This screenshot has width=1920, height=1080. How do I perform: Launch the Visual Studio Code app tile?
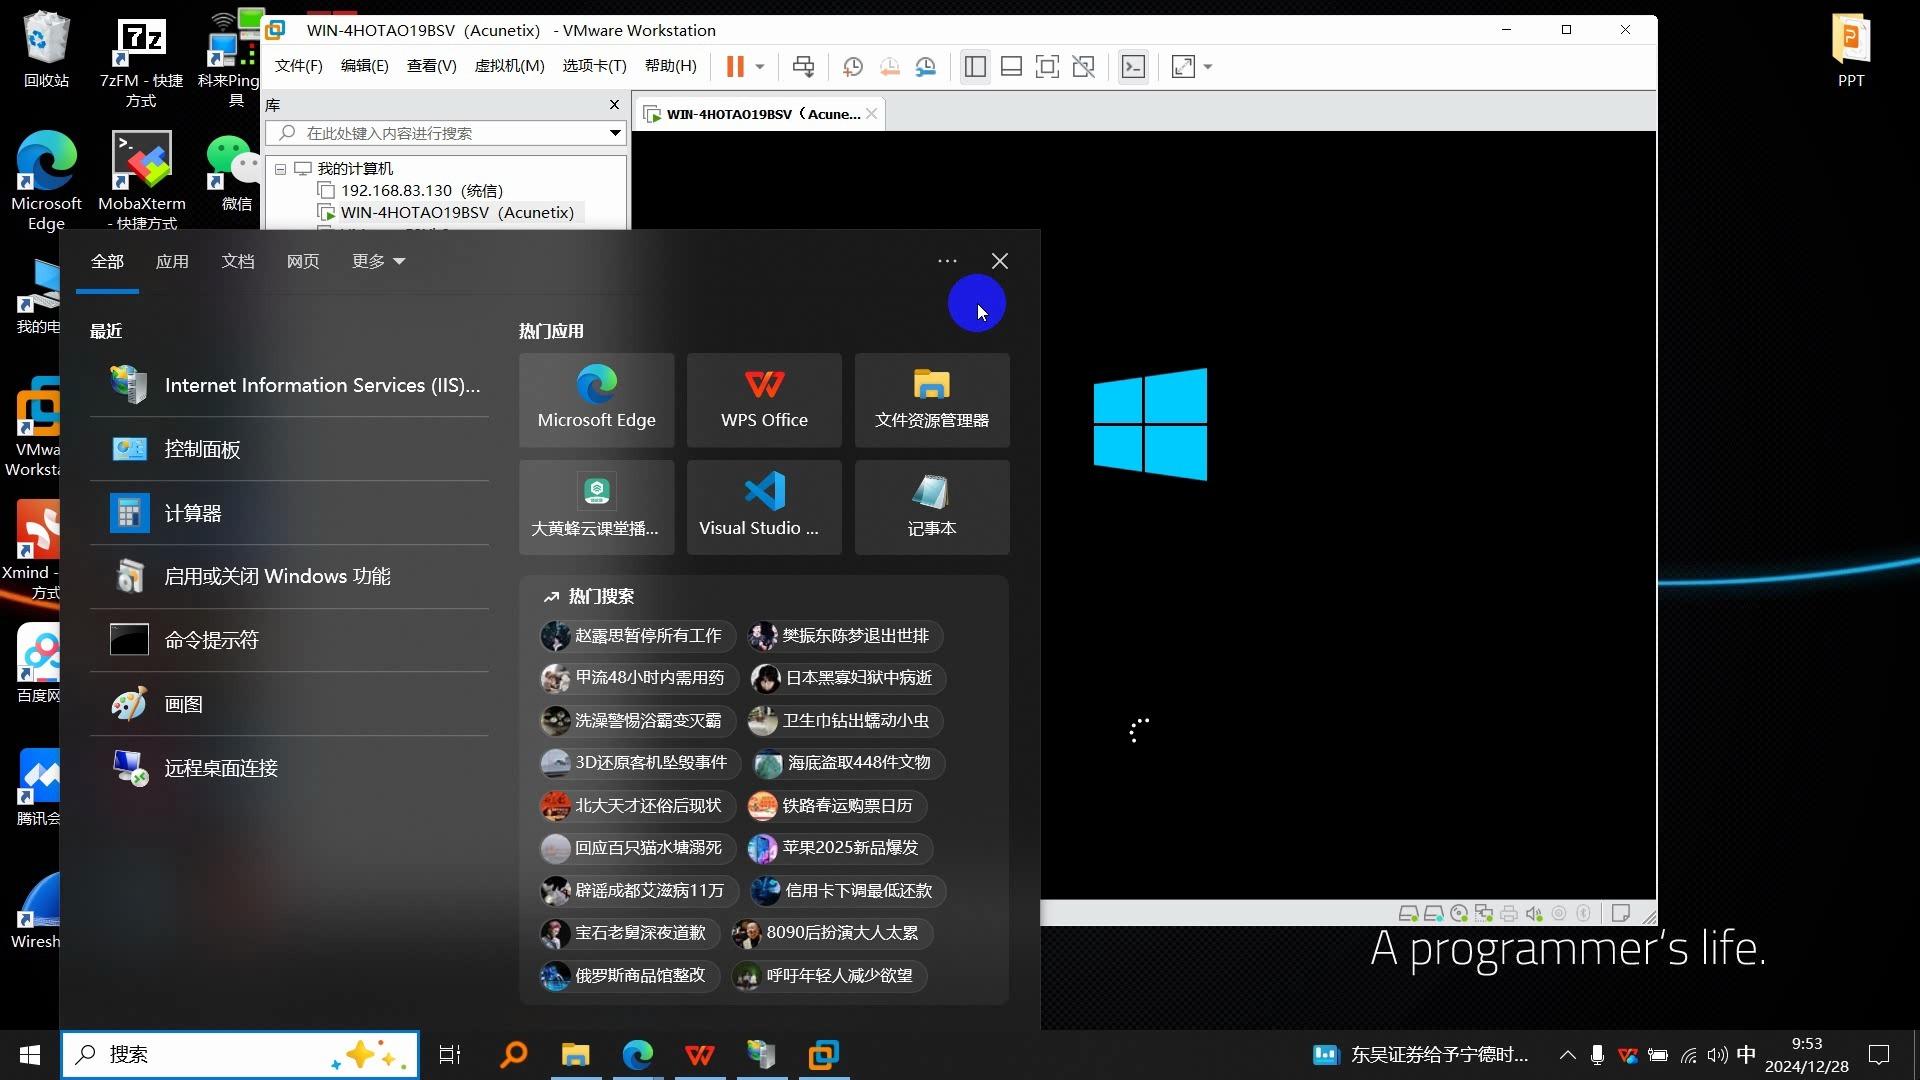click(764, 508)
